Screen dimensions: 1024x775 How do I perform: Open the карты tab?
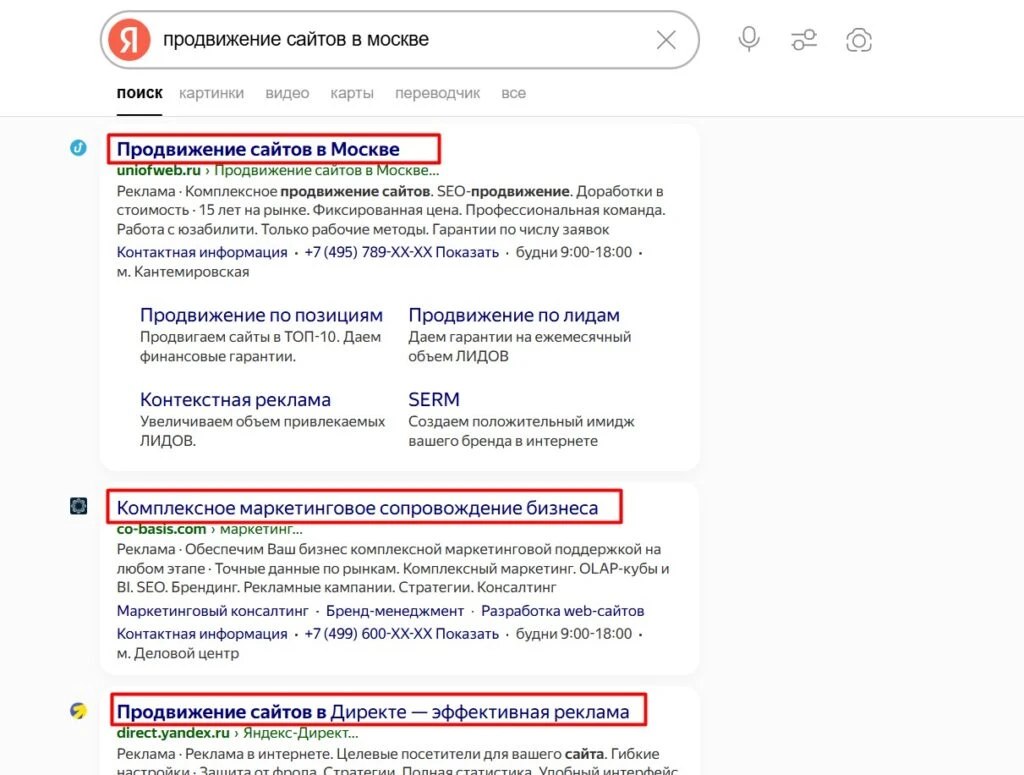pyautogui.click(x=352, y=93)
